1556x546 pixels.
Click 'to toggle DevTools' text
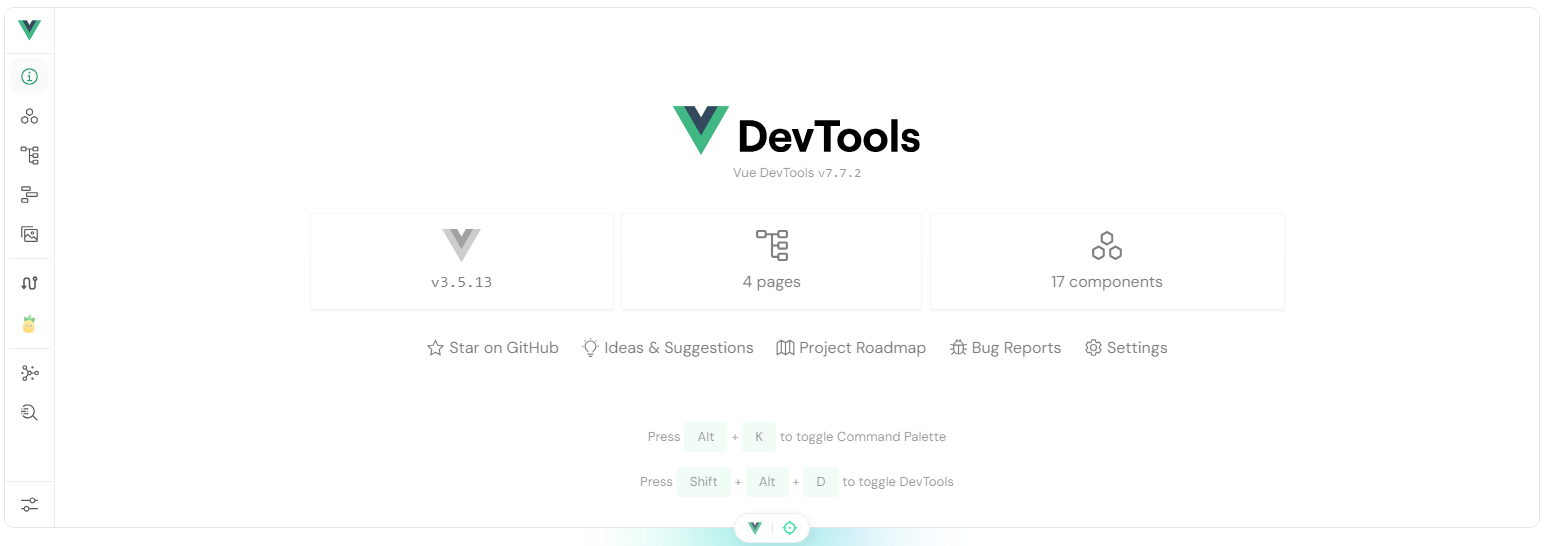click(898, 482)
